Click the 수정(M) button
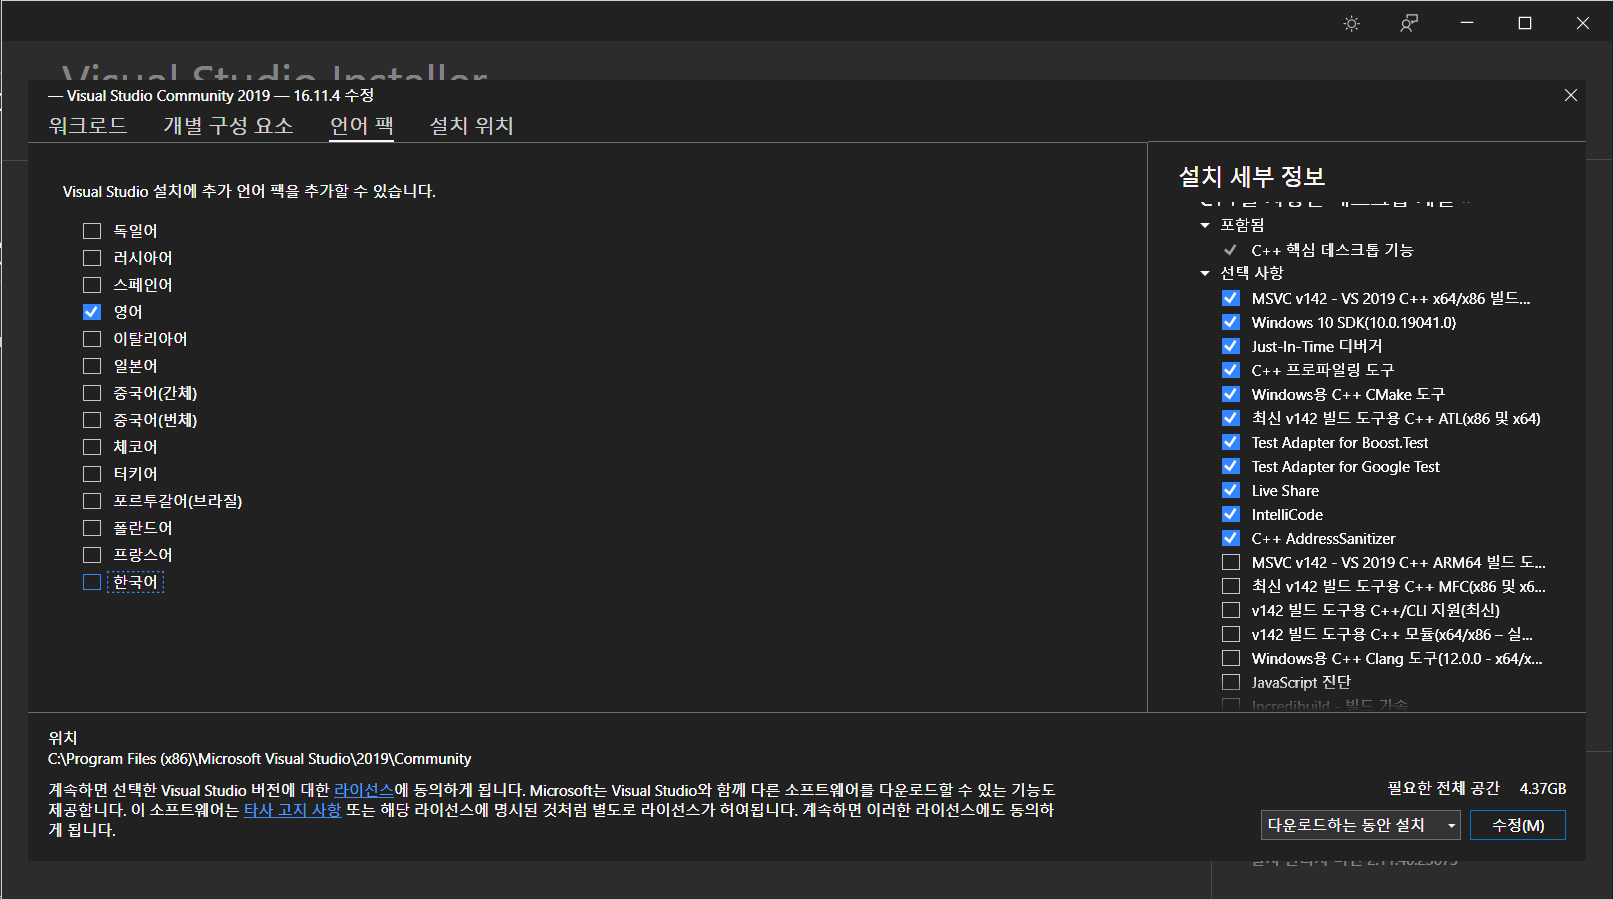Image resolution: width=1614 pixels, height=900 pixels. [1518, 825]
